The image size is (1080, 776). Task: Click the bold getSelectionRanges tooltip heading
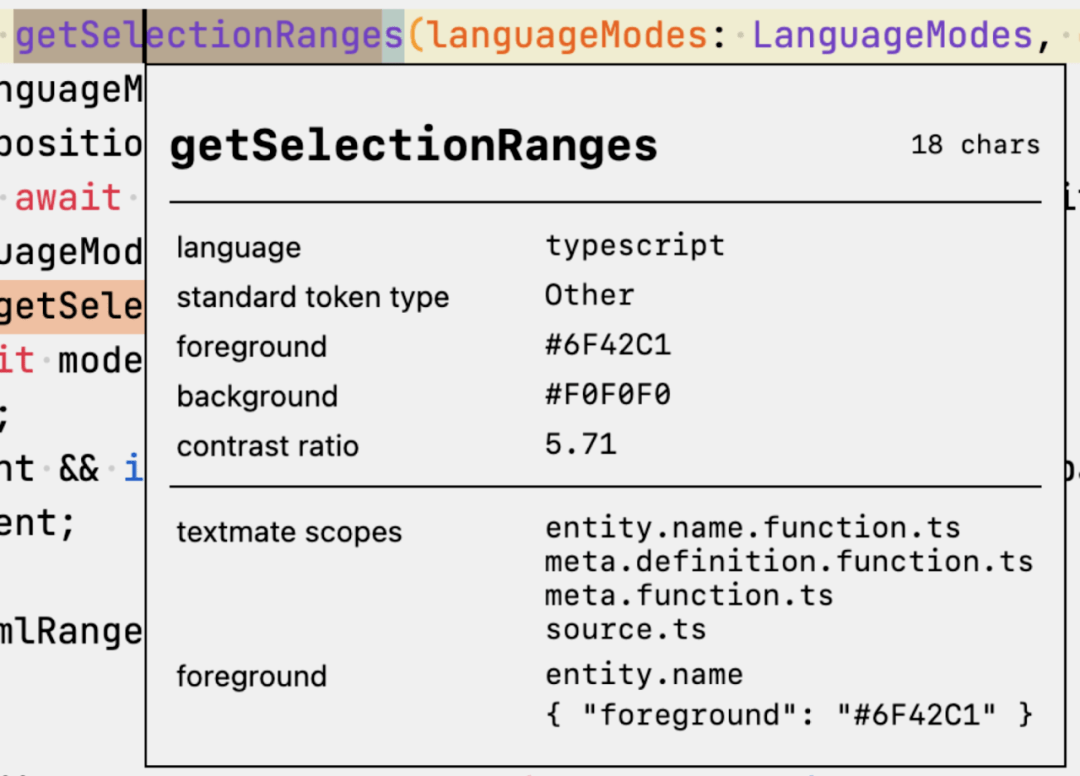tap(414, 146)
